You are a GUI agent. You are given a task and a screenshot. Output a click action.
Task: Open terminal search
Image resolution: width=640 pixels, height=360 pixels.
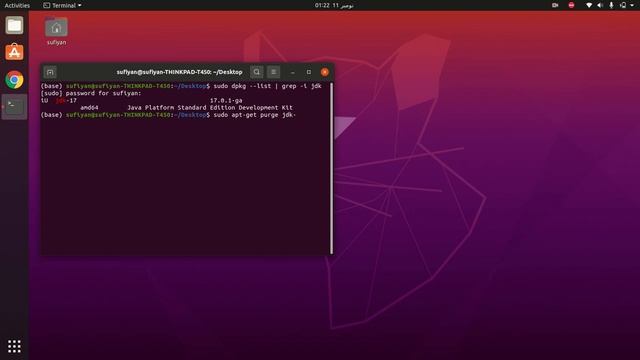point(257,72)
